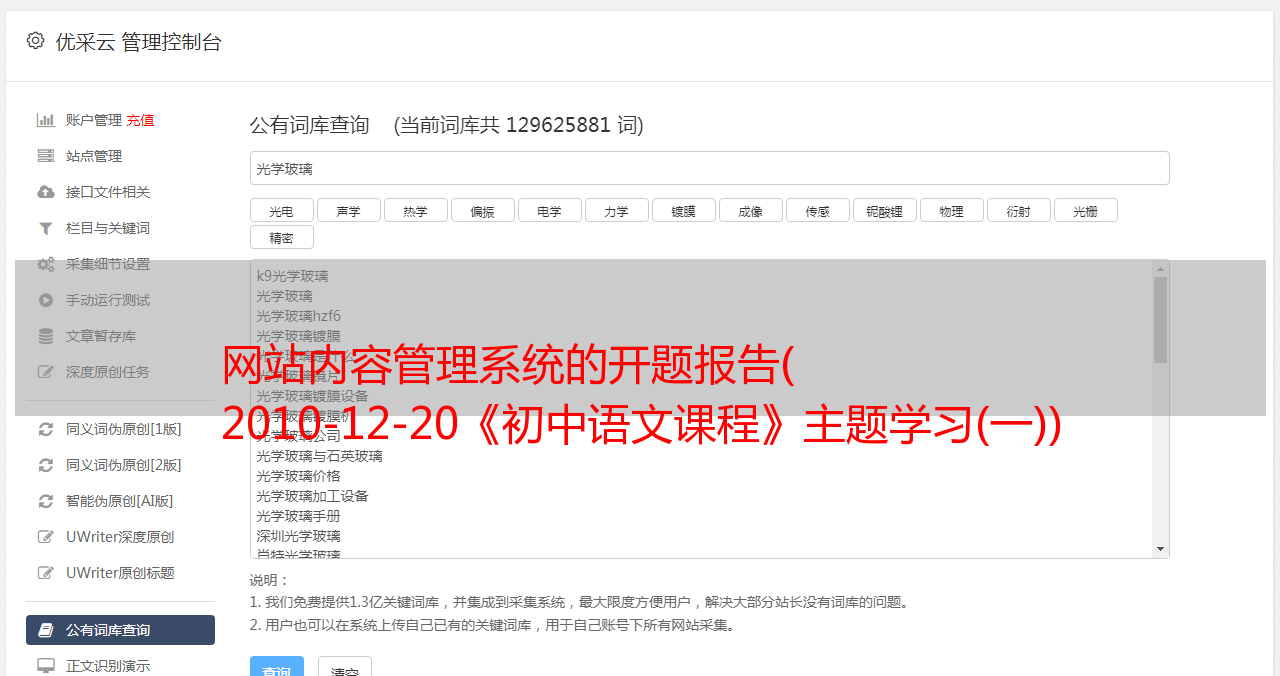
Task: Click the cloud upload icon for 接口文件相关
Action: coord(46,192)
